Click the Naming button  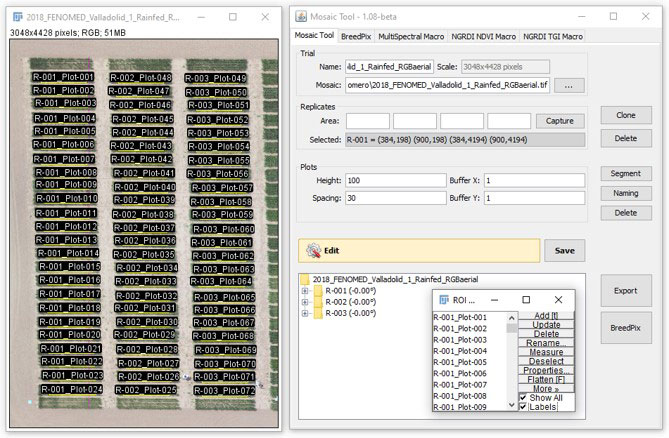[x=626, y=193]
